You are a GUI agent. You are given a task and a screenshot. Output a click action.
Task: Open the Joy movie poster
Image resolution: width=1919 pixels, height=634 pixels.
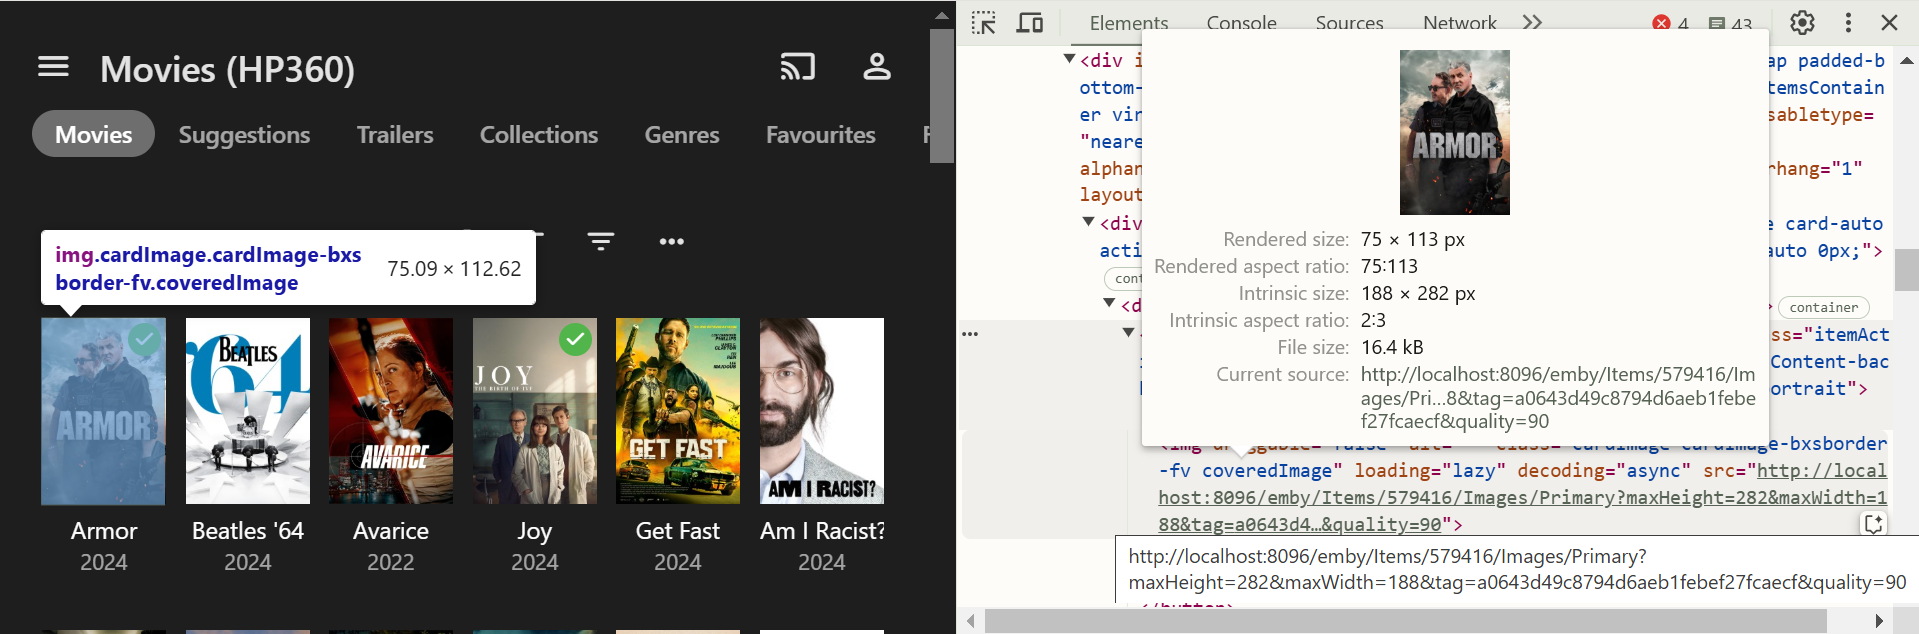click(535, 411)
